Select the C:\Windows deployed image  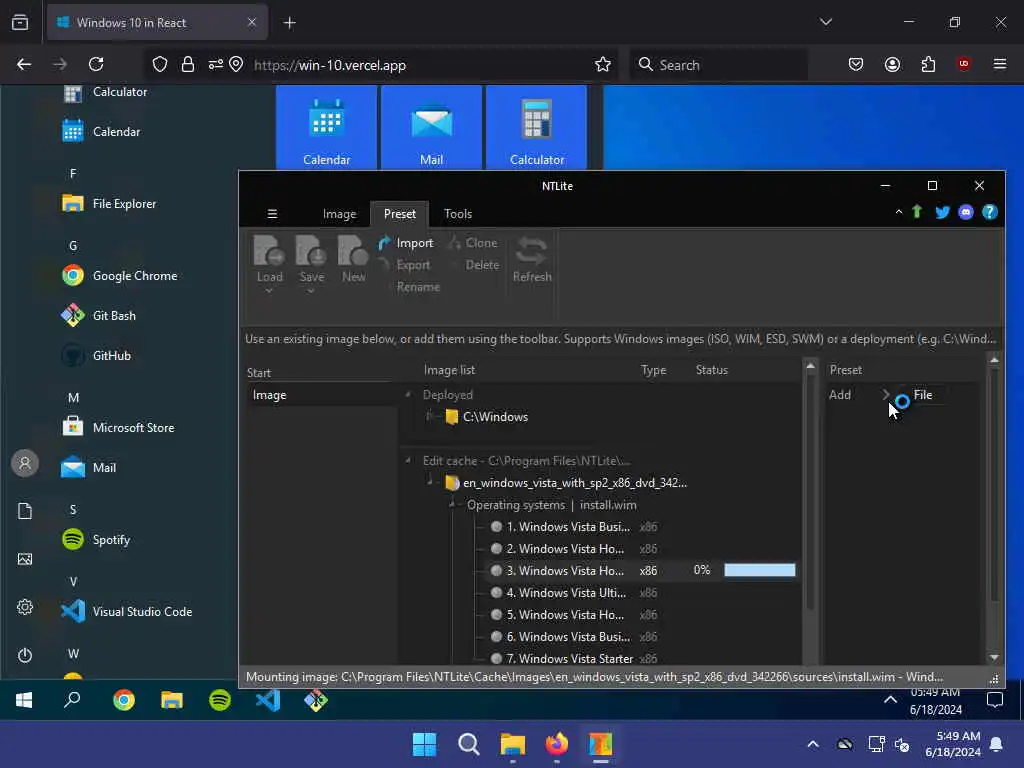tap(494, 417)
